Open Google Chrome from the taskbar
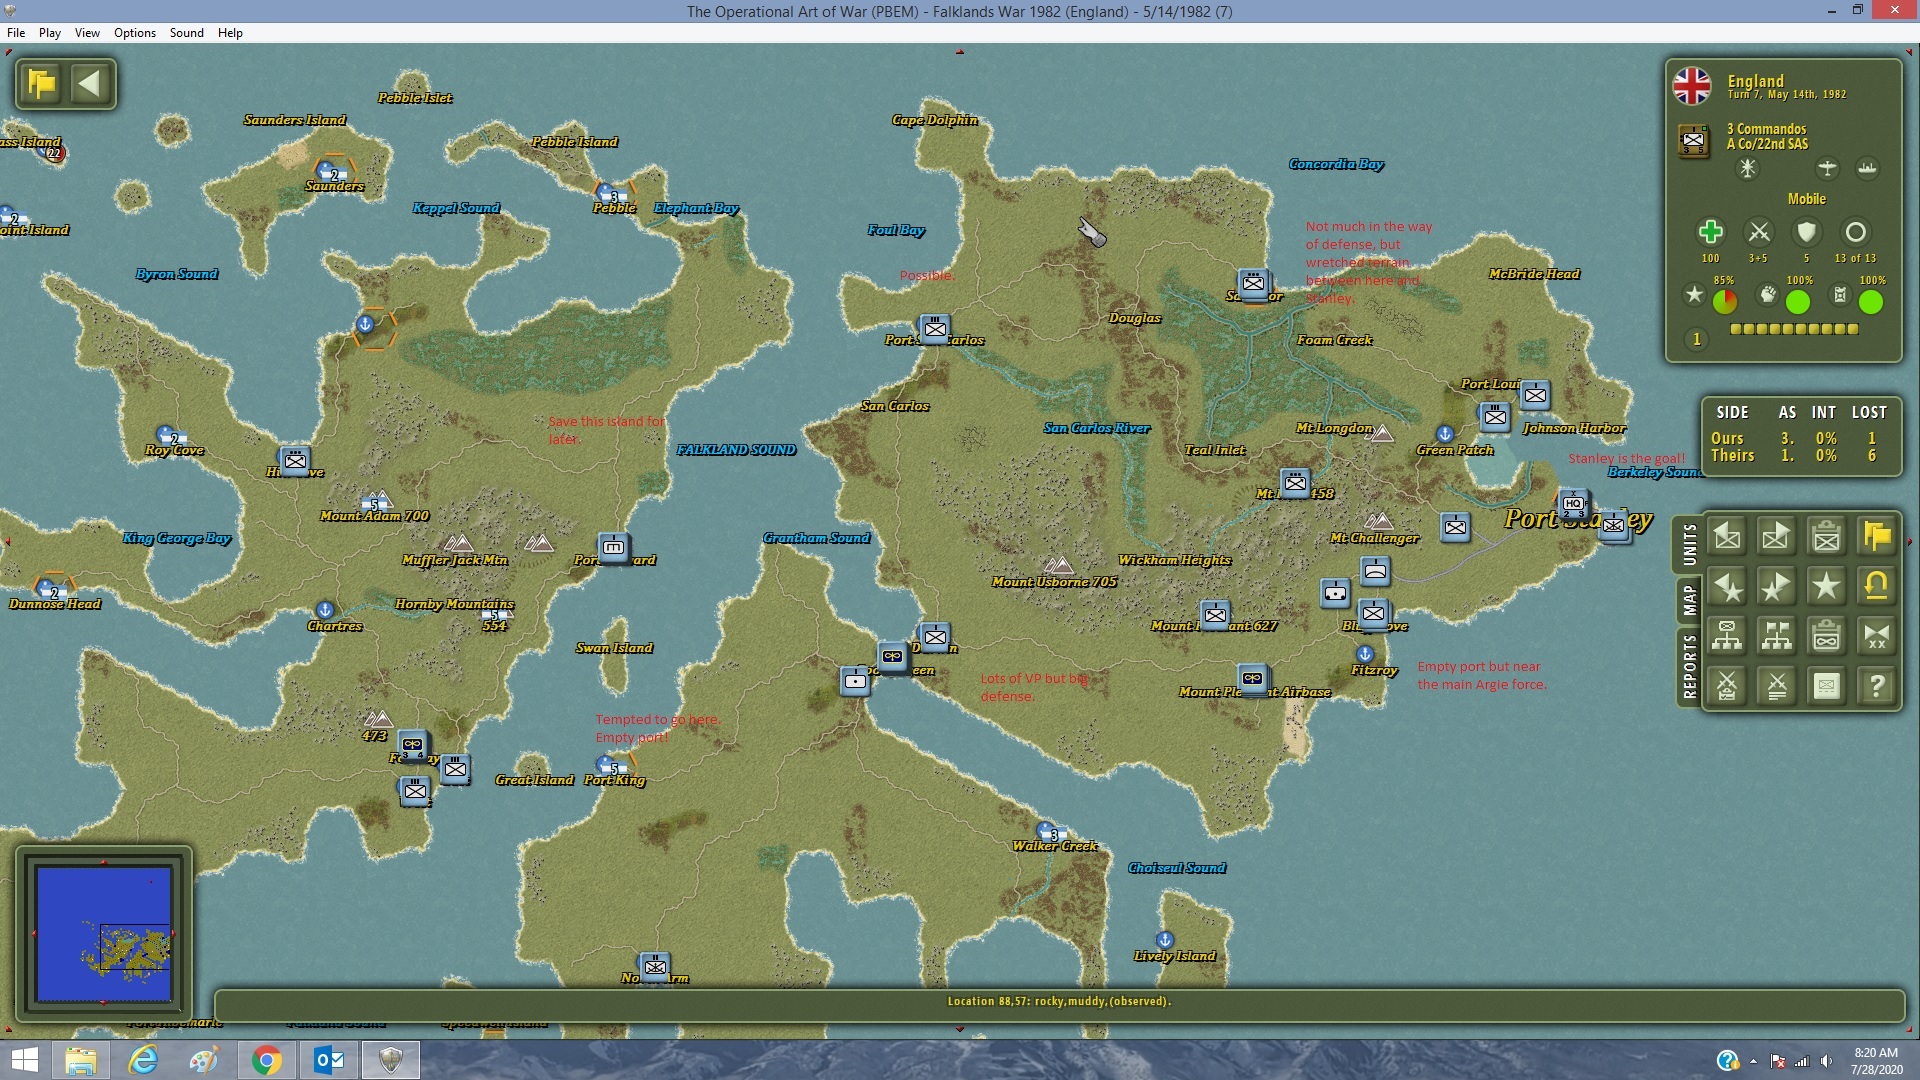 point(266,1060)
